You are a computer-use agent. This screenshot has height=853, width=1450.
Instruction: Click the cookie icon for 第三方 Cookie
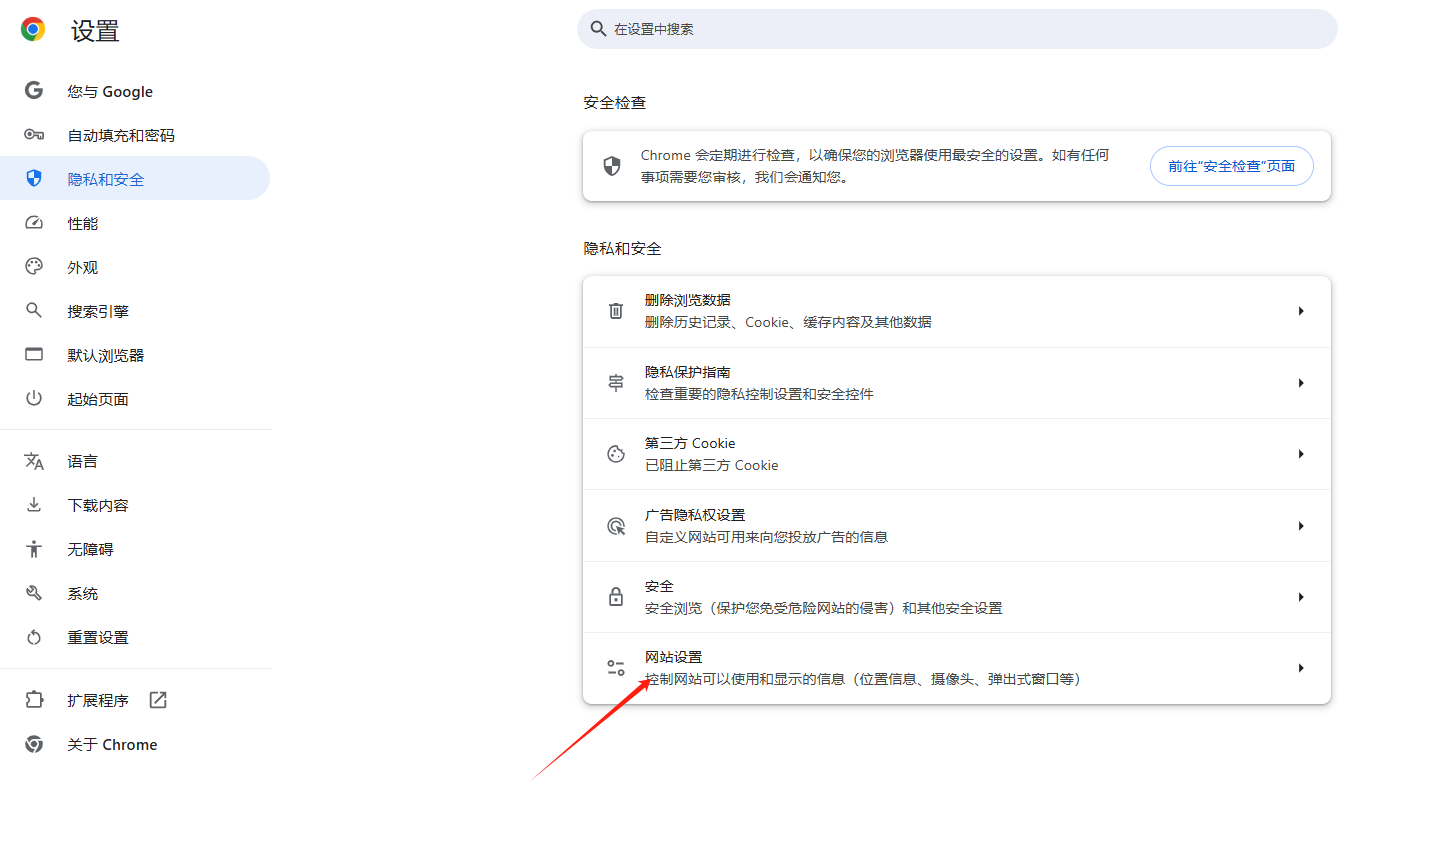tap(616, 454)
